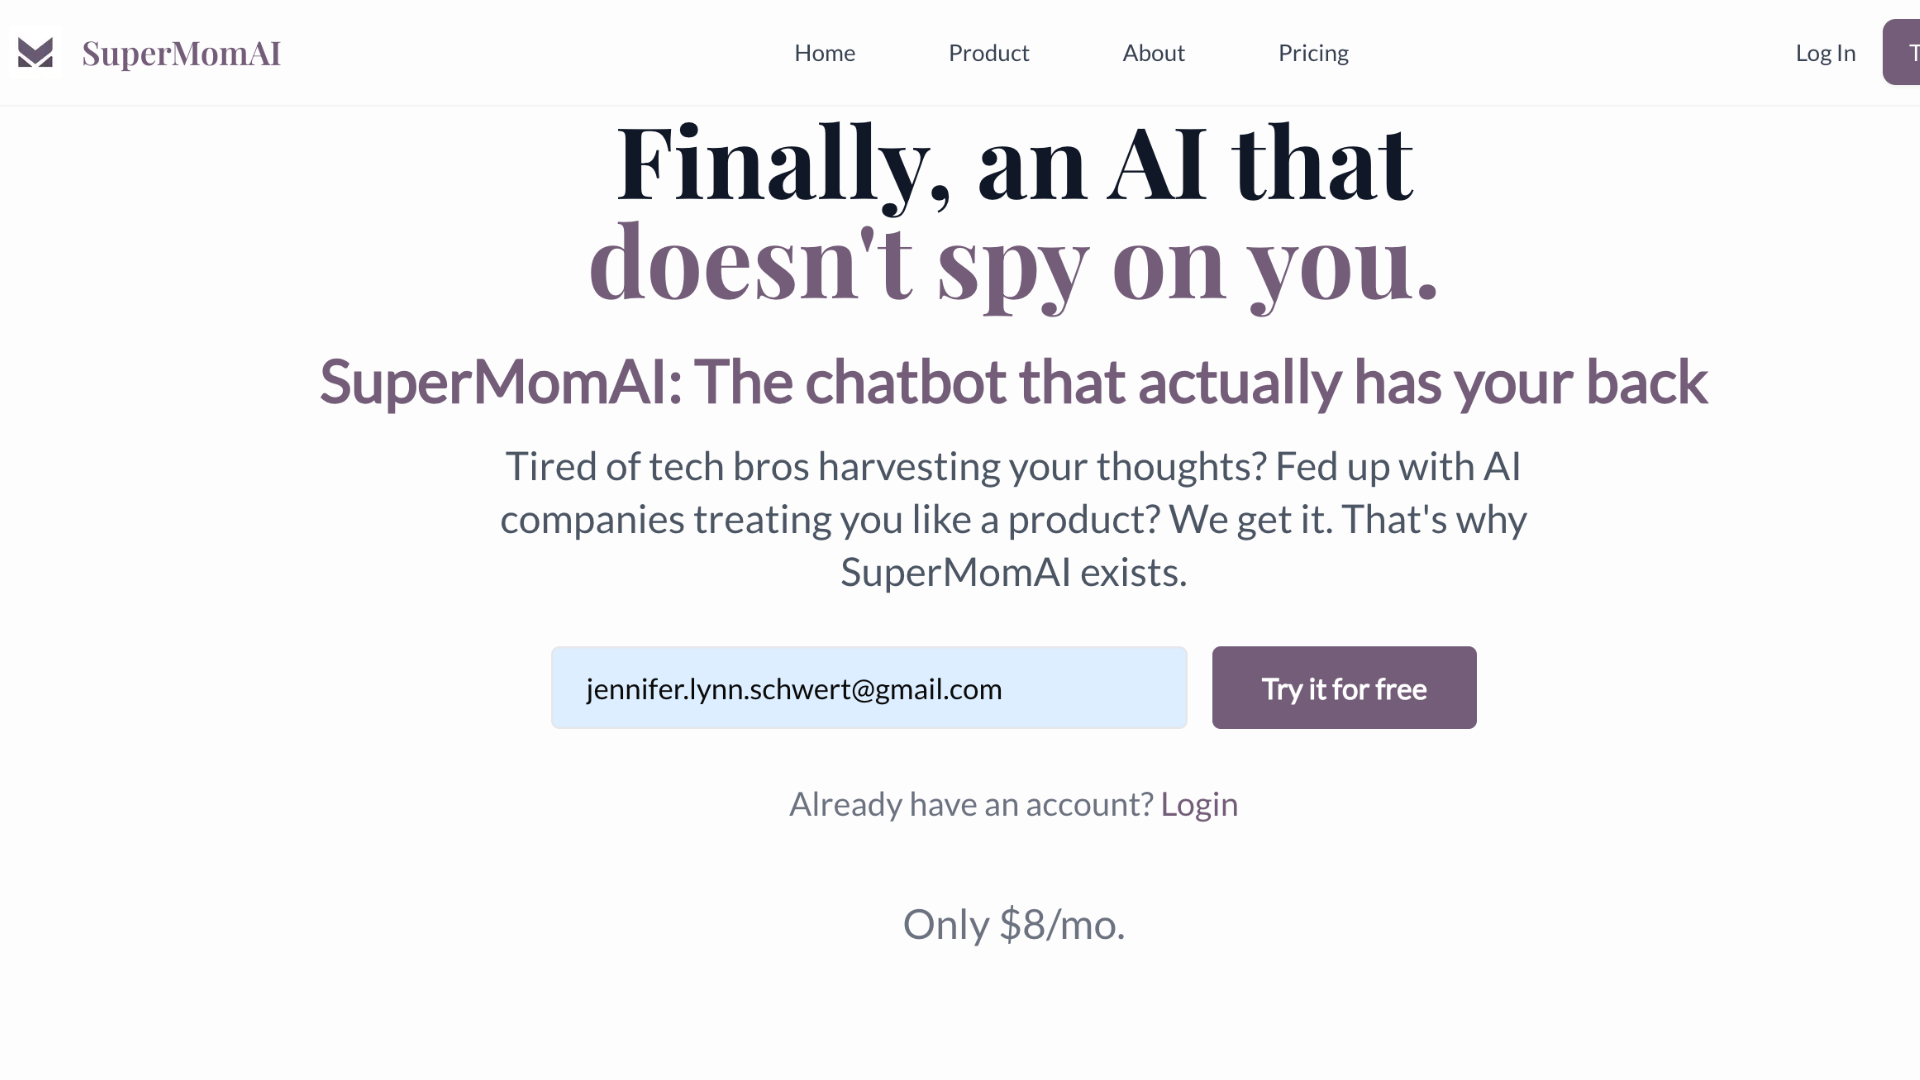Click "We get it." in the paragraph

point(1250,520)
